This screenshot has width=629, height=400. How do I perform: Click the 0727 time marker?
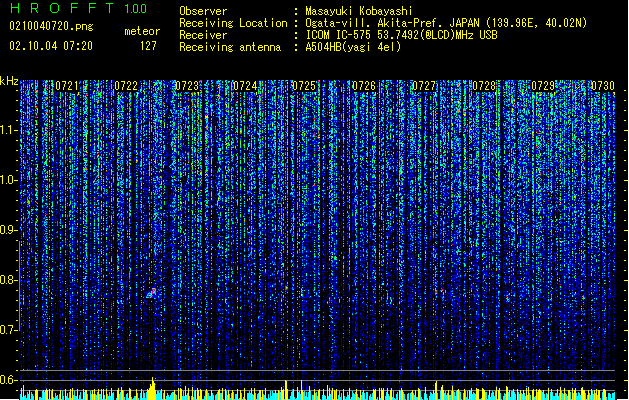pos(424,86)
